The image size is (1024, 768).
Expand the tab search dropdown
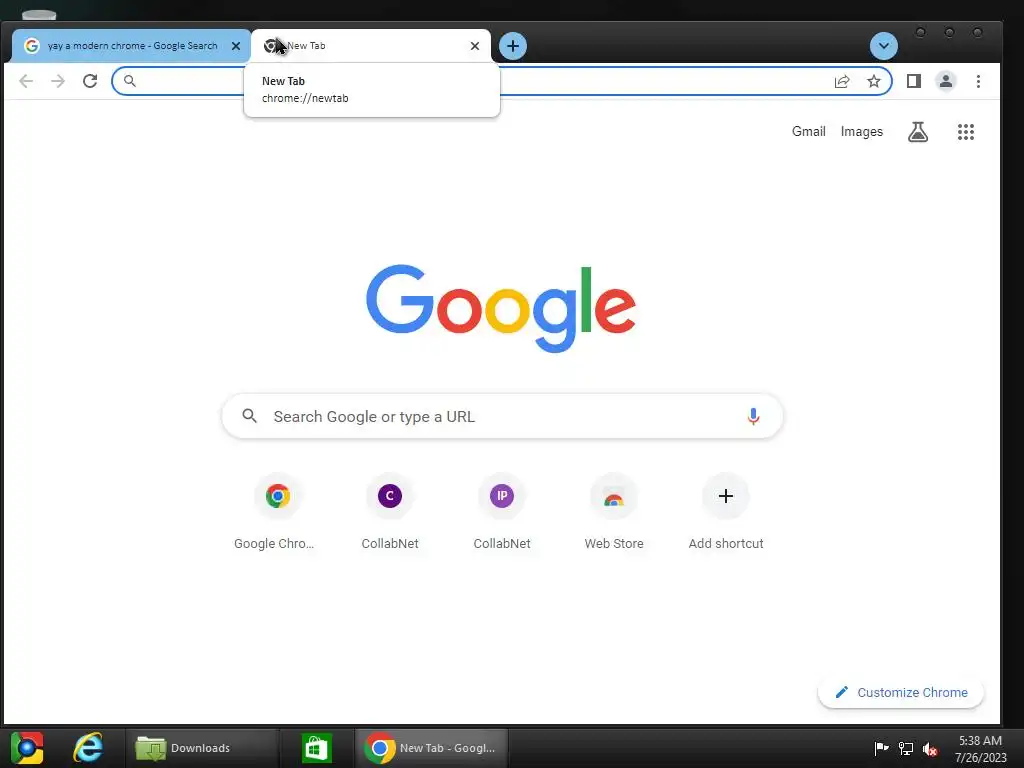point(884,46)
